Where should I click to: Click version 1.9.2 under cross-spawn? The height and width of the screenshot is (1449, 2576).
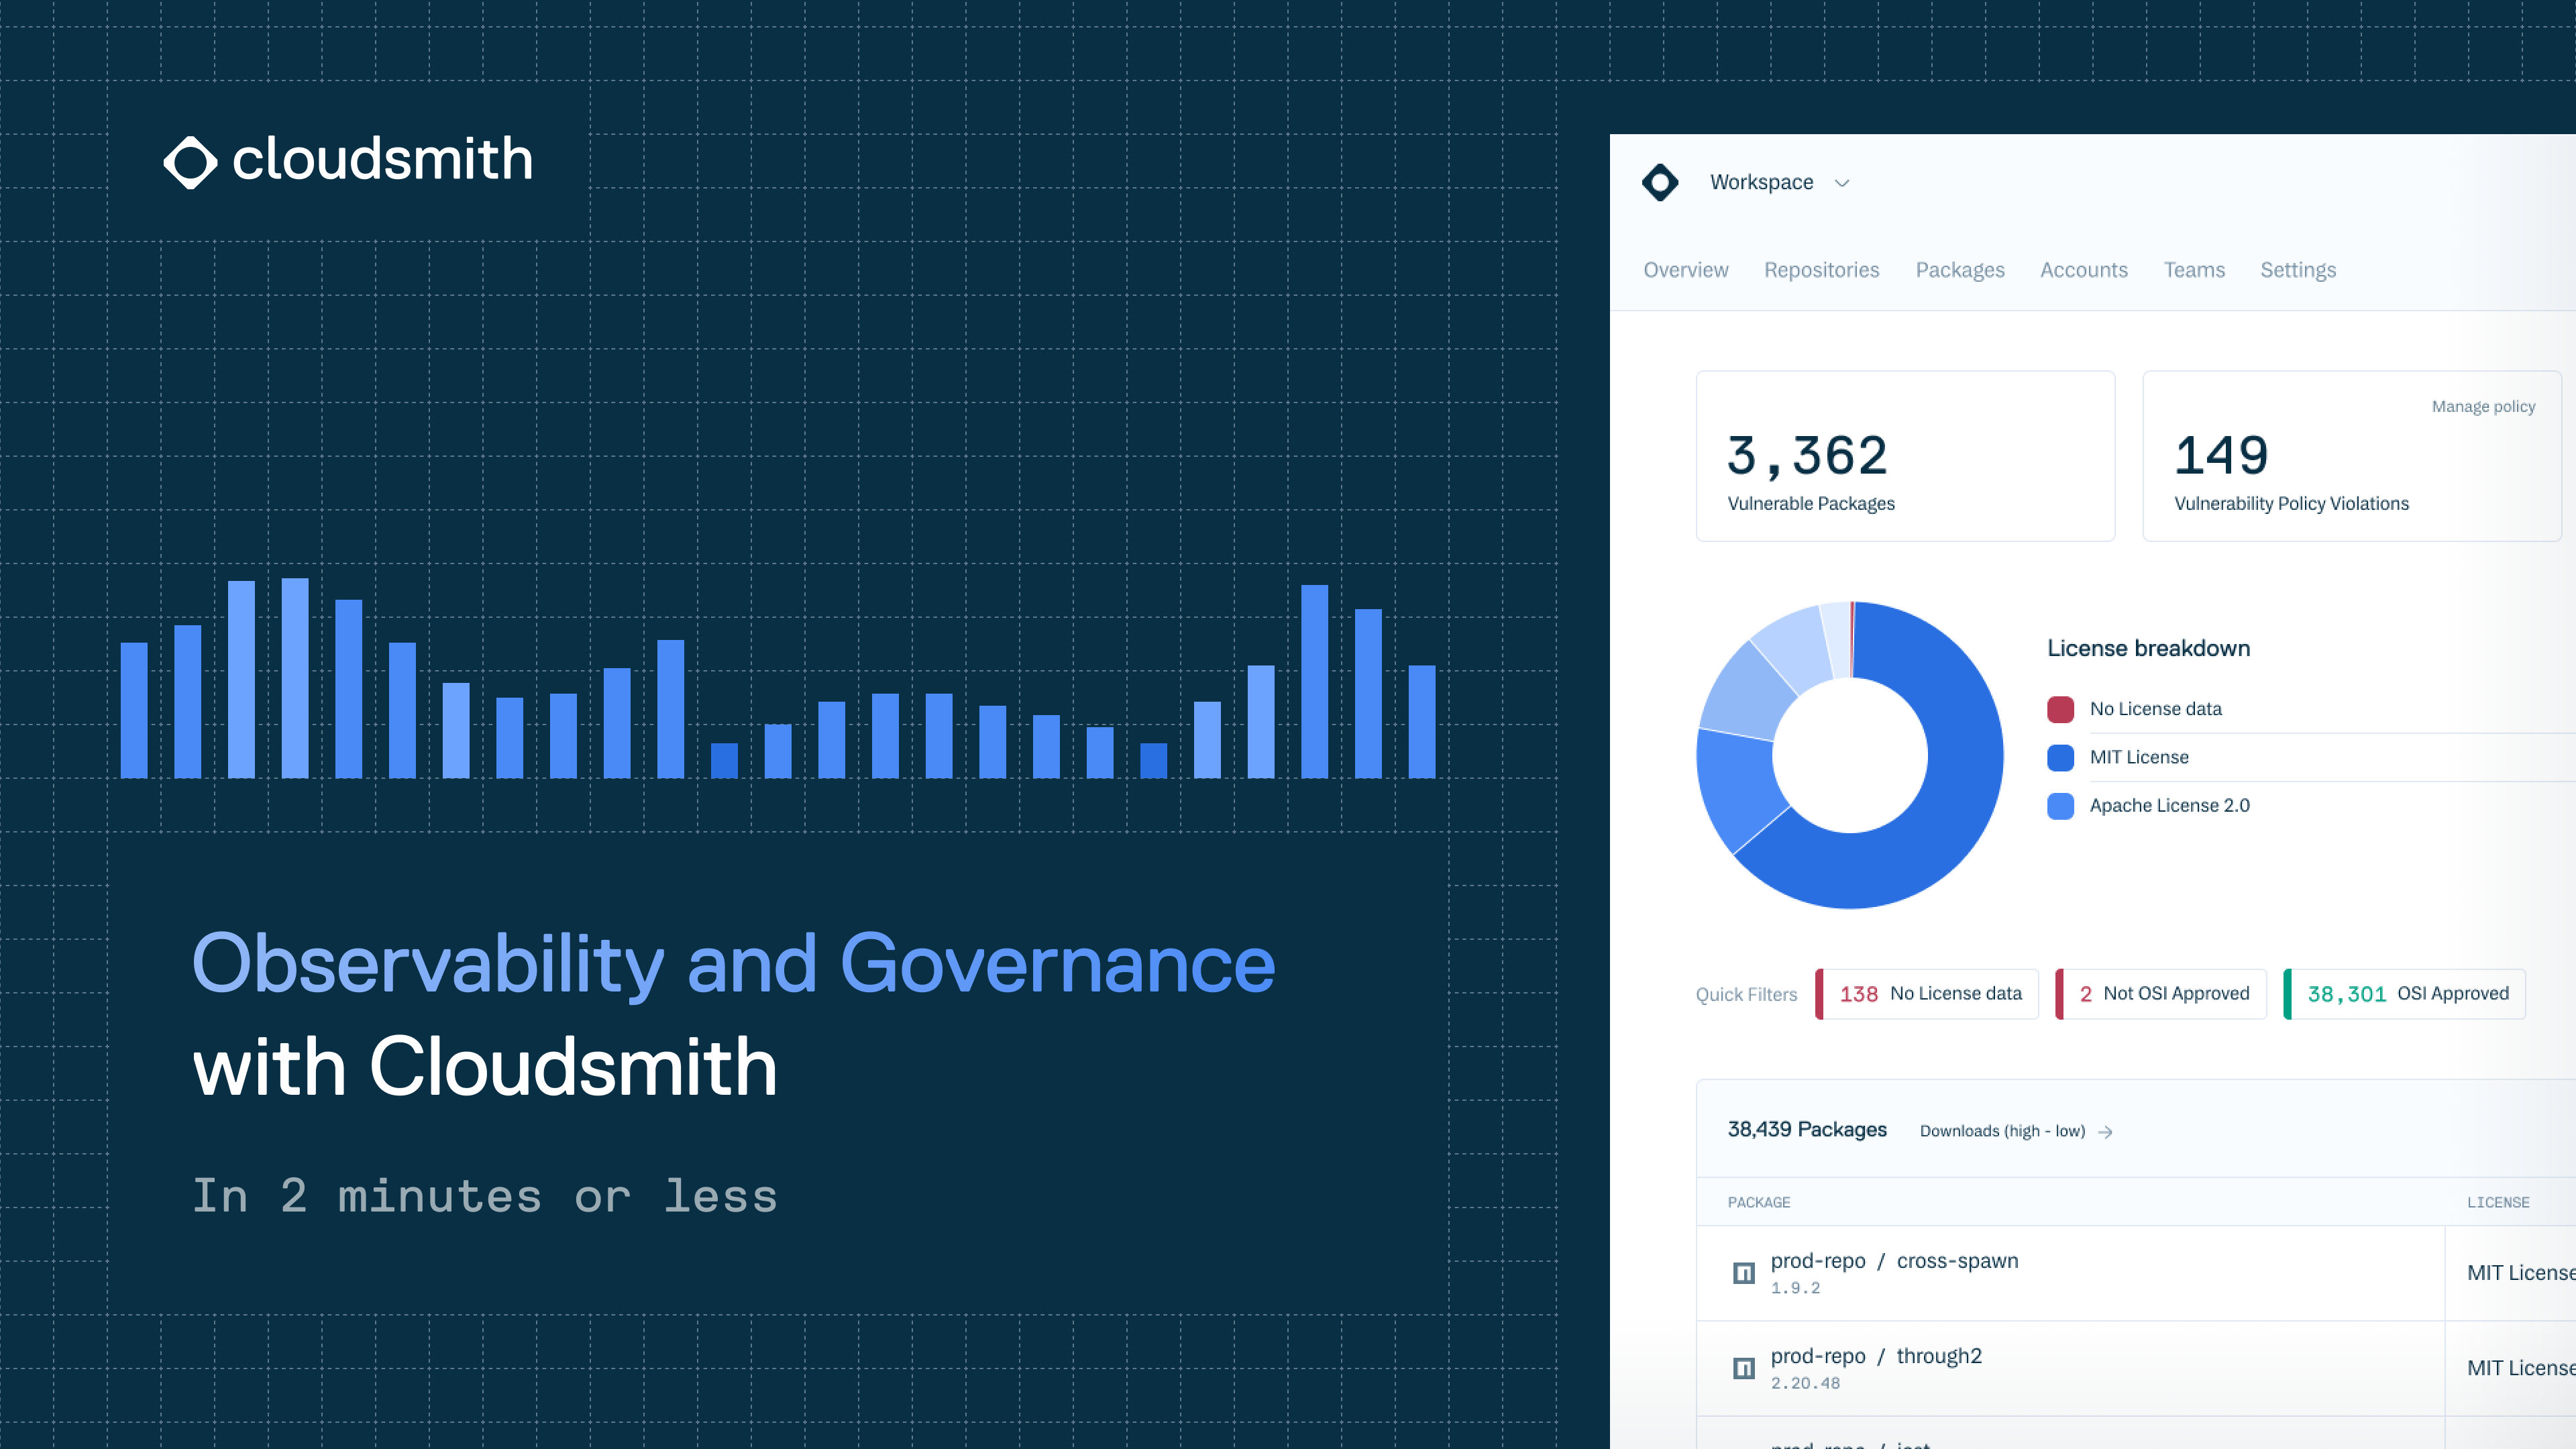[x=1795, y=1288]
